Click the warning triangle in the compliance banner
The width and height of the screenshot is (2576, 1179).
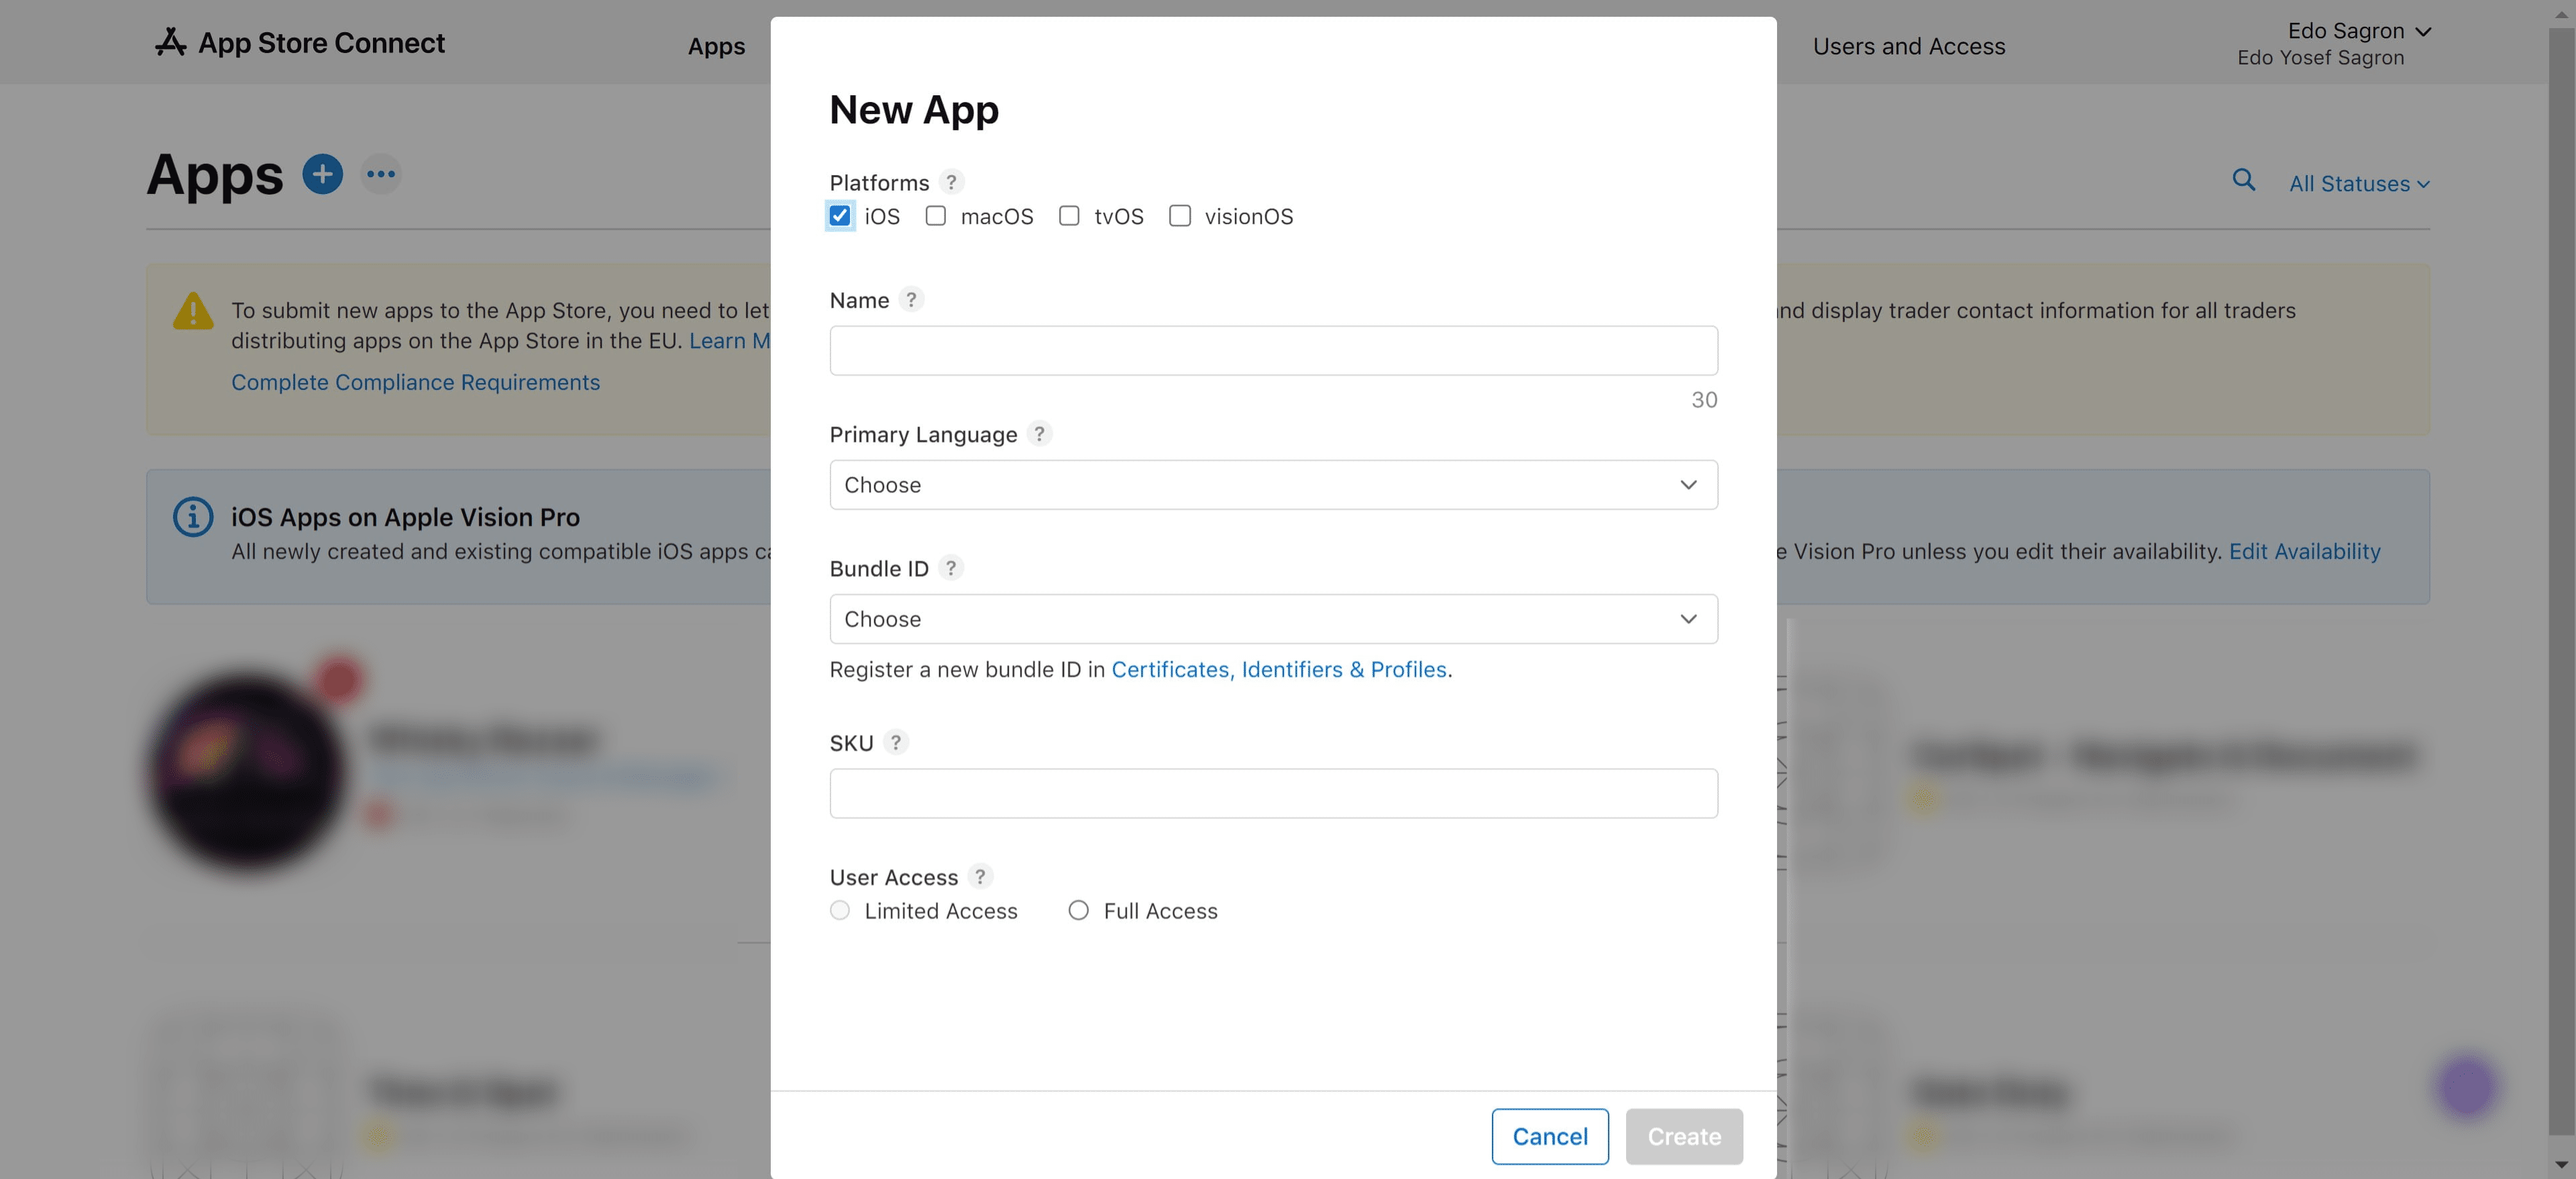[x=193, y=310]
